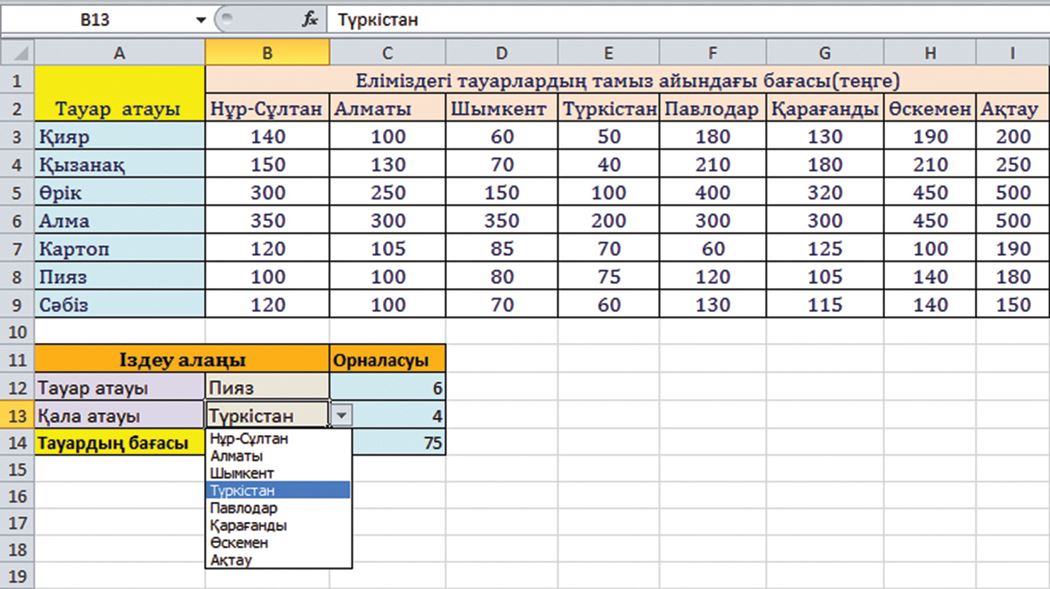Image resolution: width=1050 pixels, height=589 pixels.
Task: Select the Қызанақ price 40 under Түркістан
Action: point(609,165)
